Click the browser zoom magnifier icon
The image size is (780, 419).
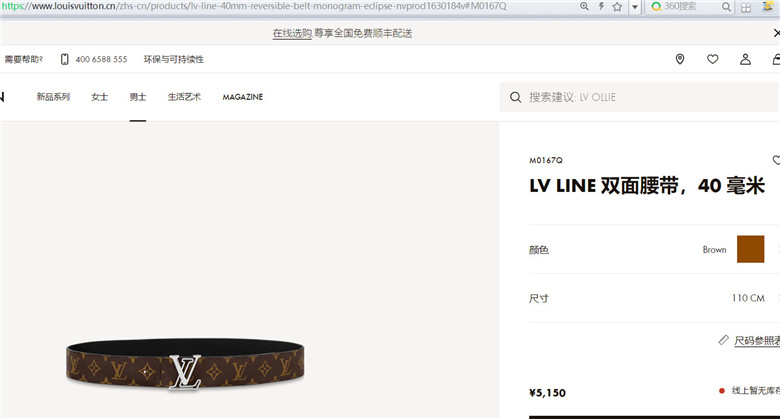[x=584, y=6]
